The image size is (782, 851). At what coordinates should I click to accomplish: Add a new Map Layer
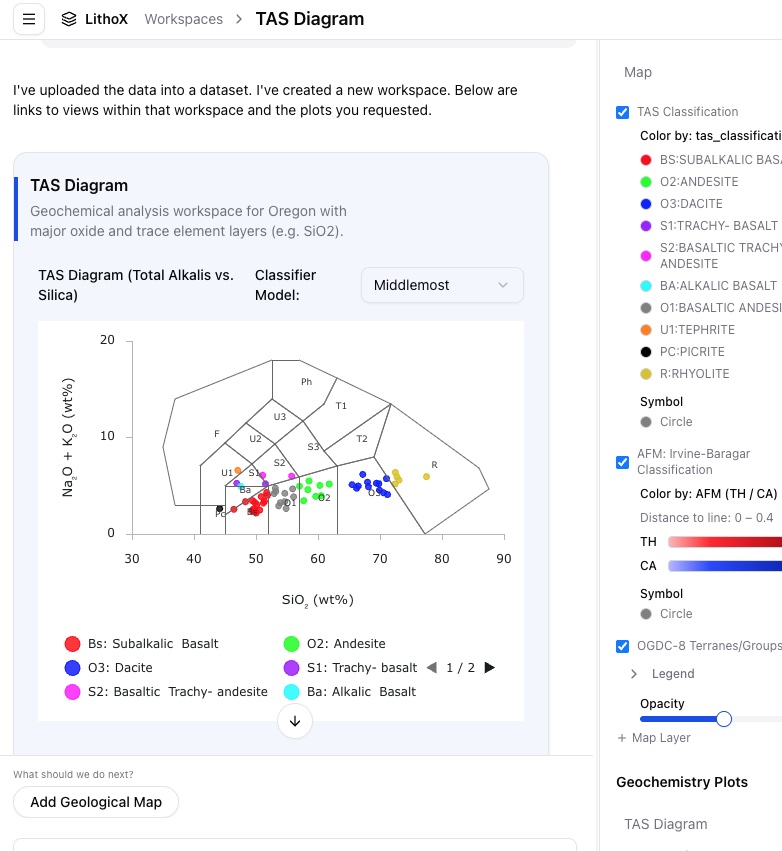(654, 738)
